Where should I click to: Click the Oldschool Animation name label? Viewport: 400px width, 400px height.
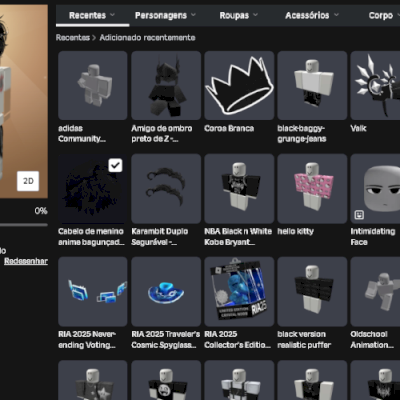point(372,339)
